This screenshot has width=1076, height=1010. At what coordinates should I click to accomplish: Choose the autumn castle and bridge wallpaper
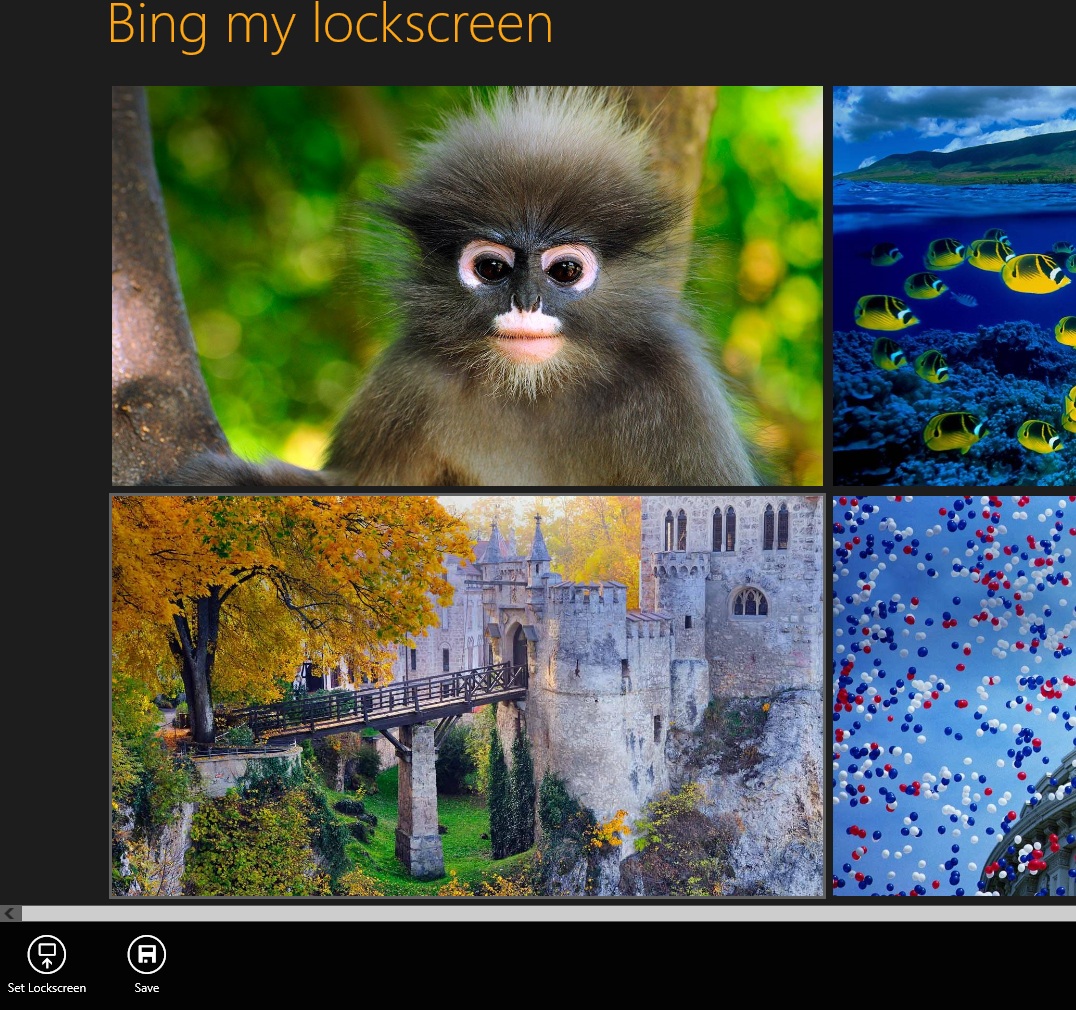click(467, 696)
